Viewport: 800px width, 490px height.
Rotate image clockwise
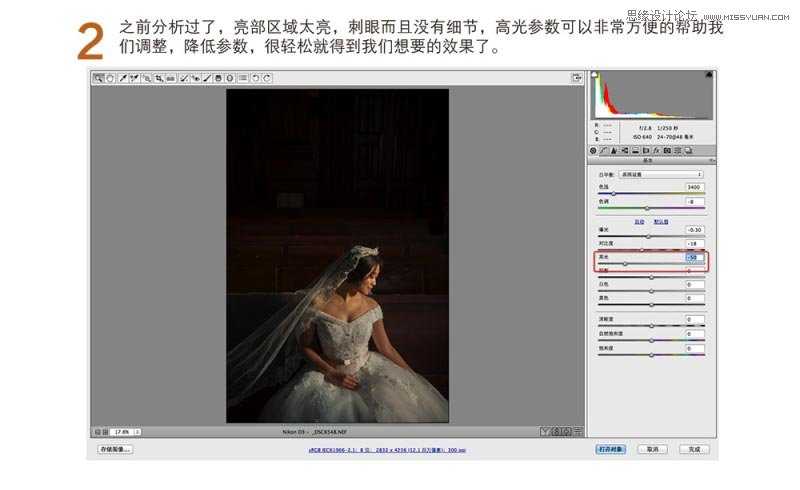click(267, 78)
